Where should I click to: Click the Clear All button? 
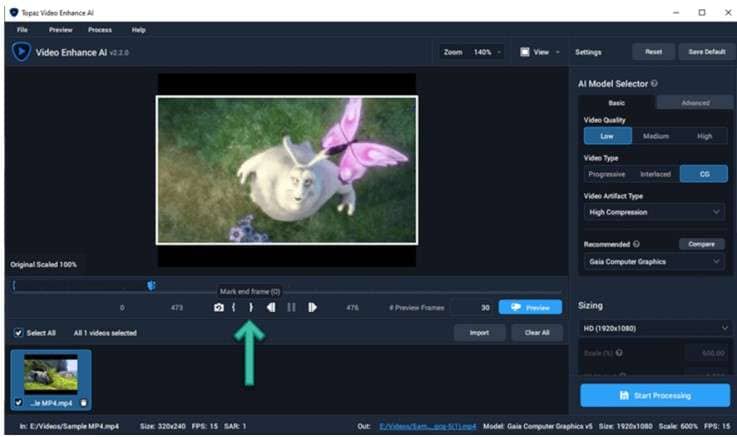tap(537, 333)
